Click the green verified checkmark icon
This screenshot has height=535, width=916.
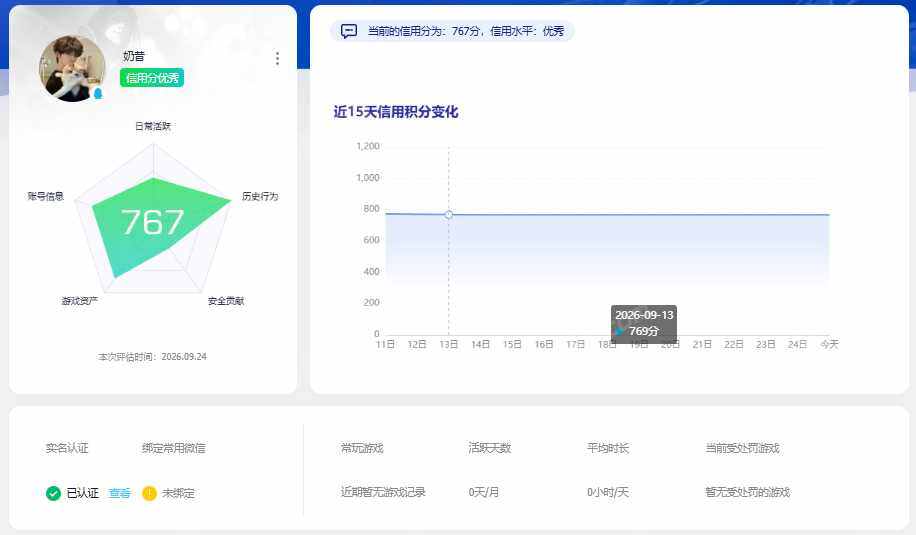tap(53, 493)
